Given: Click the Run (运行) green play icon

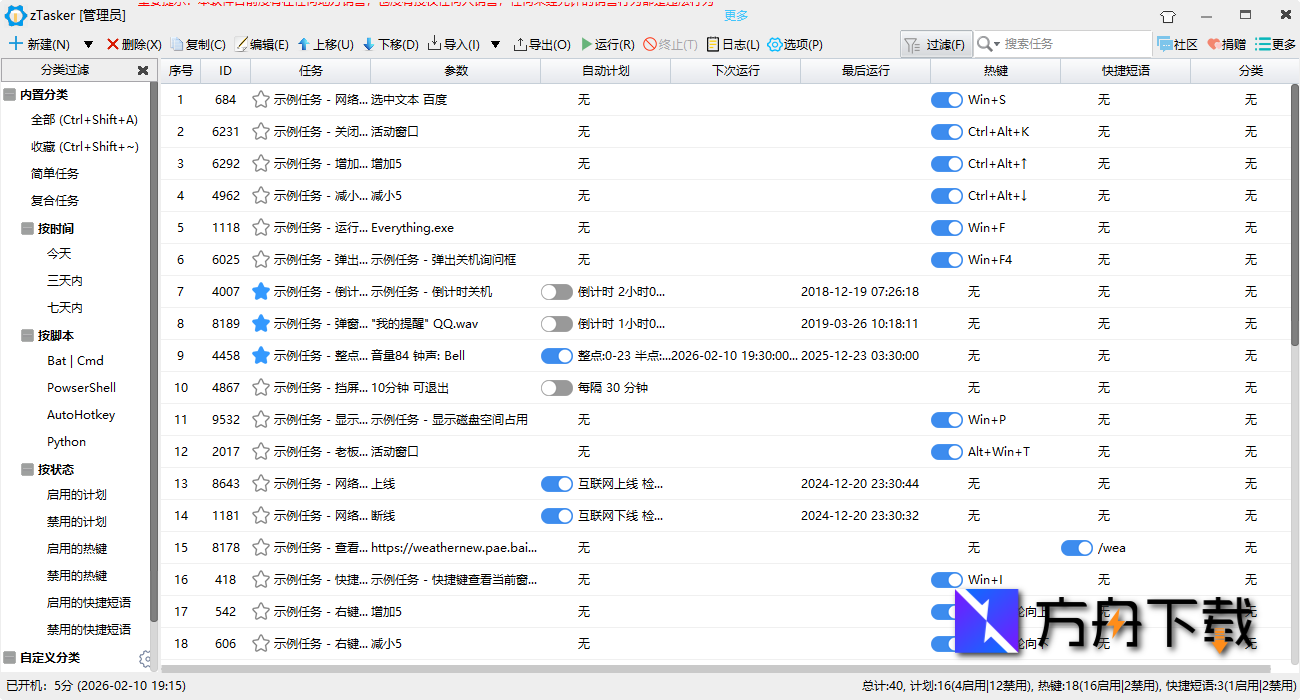Looking at the screenshot, I should click(586, 44).
